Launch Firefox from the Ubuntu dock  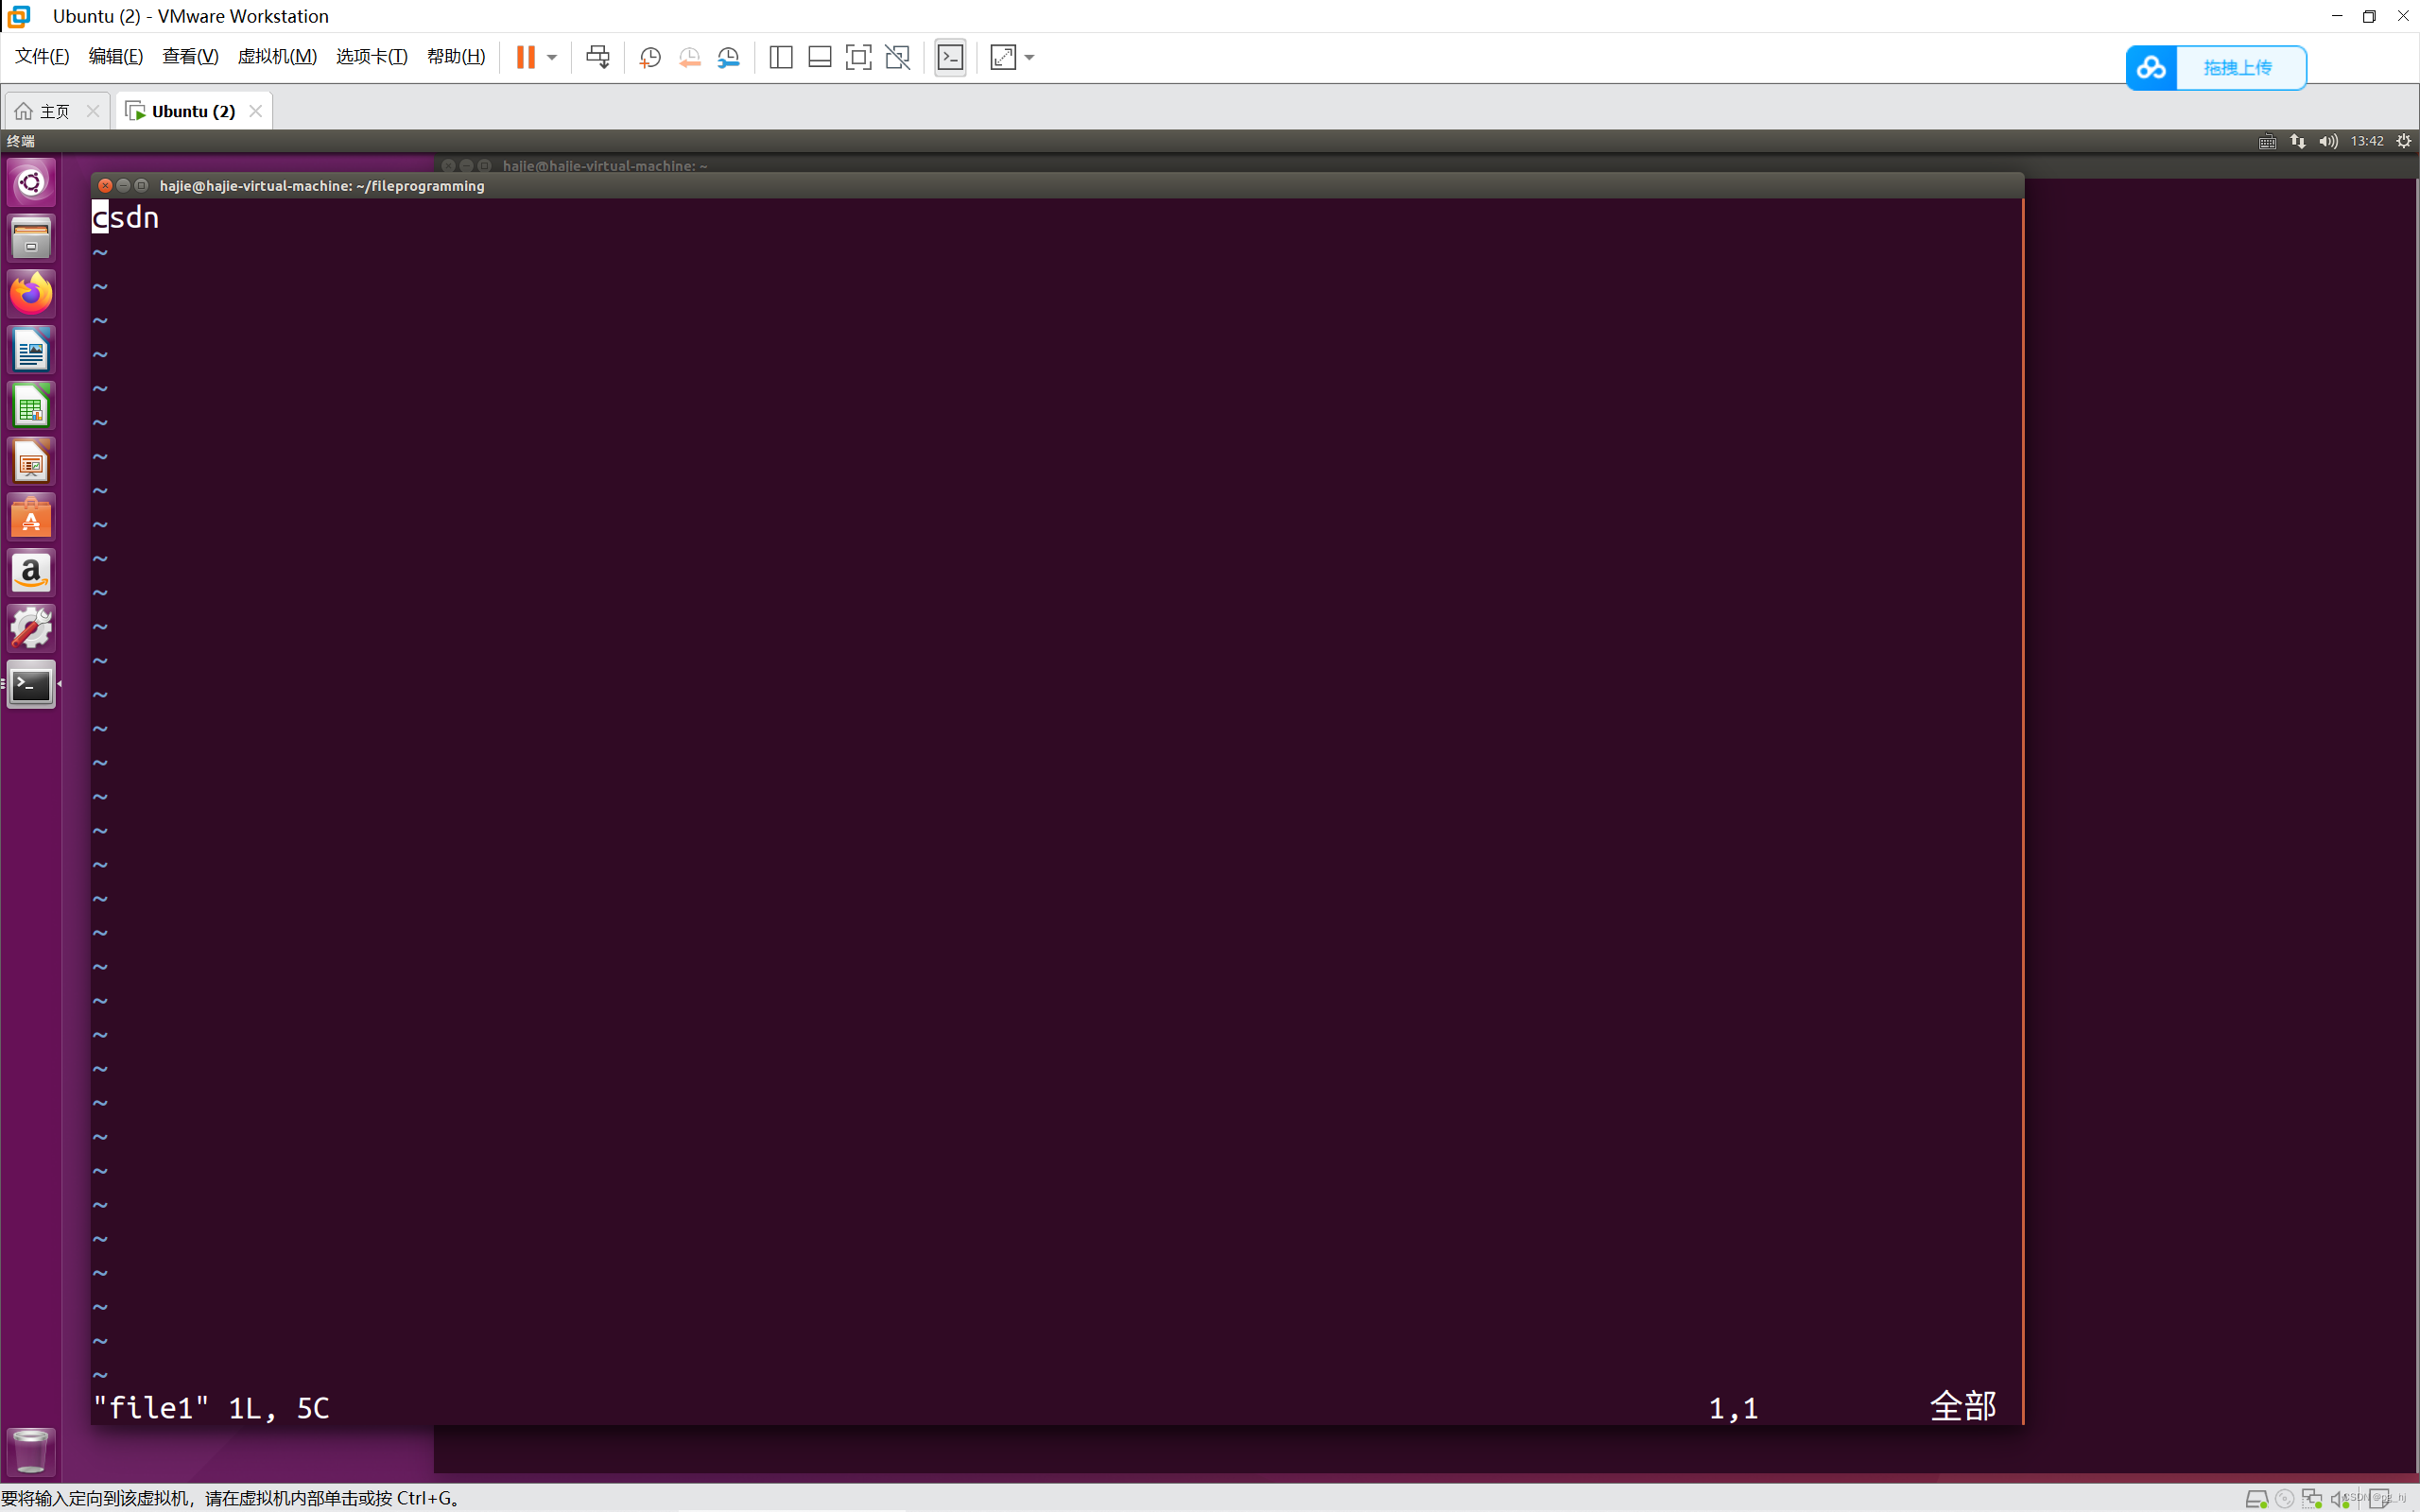[x=30, y=293]
